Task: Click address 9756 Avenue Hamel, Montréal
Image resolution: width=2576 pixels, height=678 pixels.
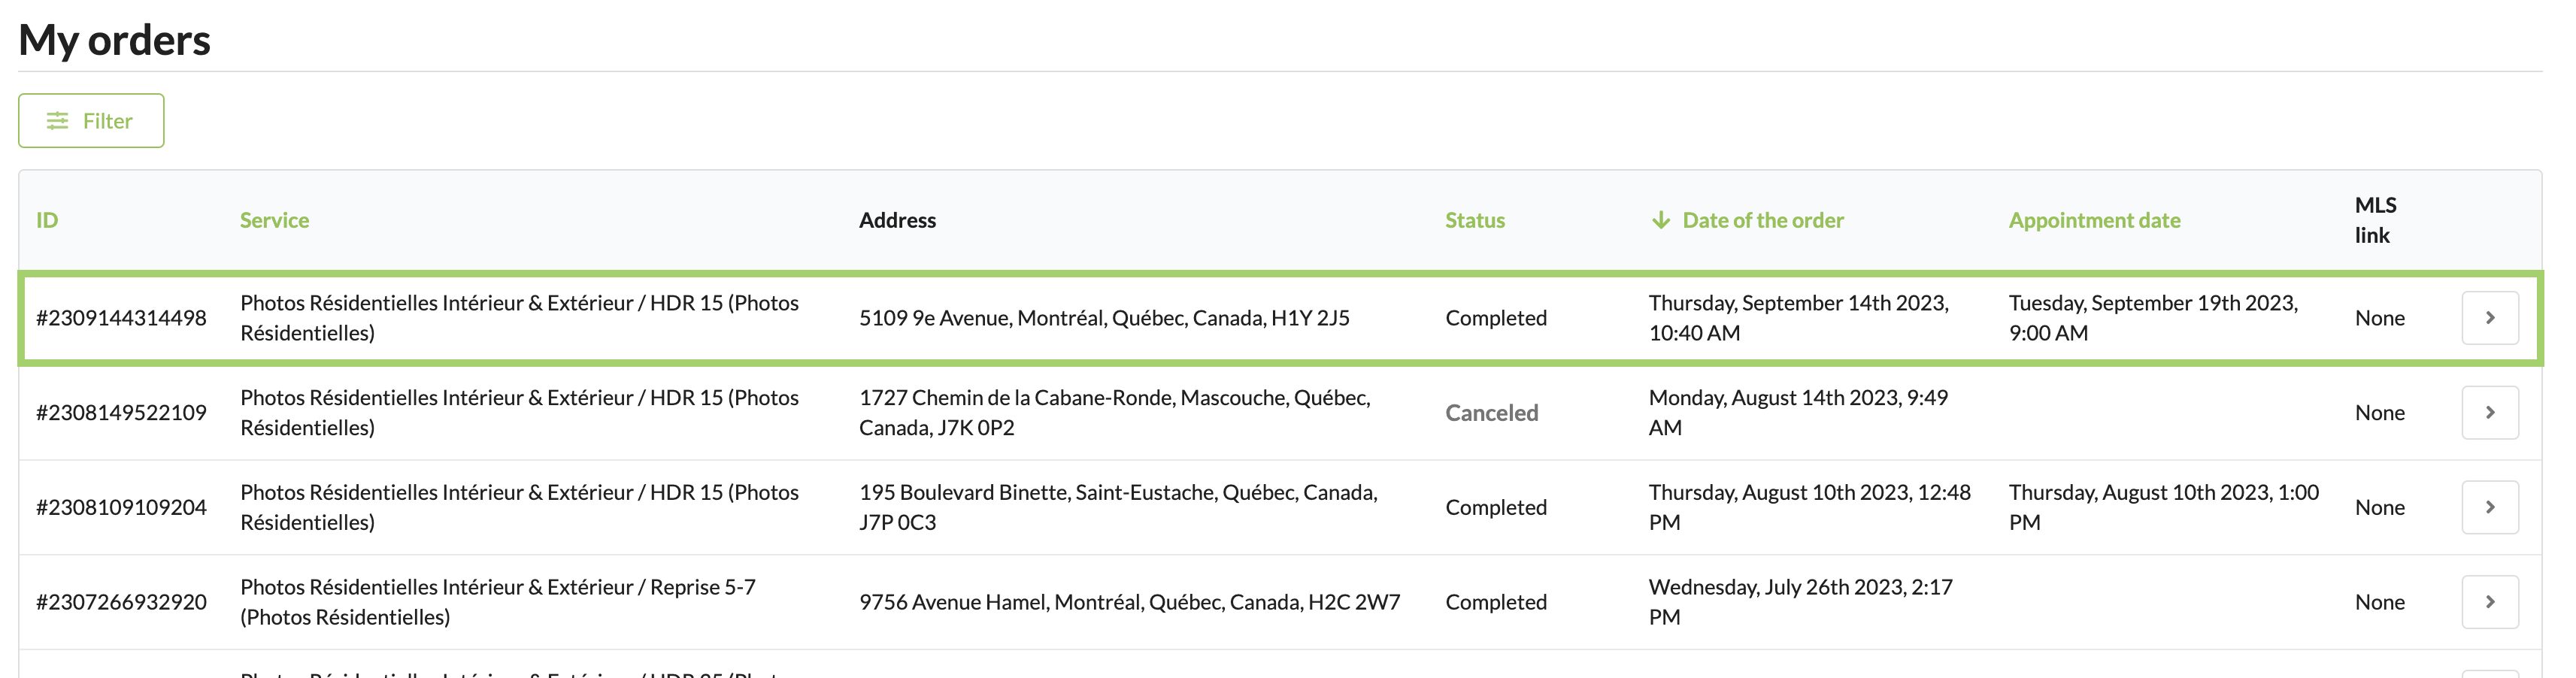Action: tap(1129, 602)
